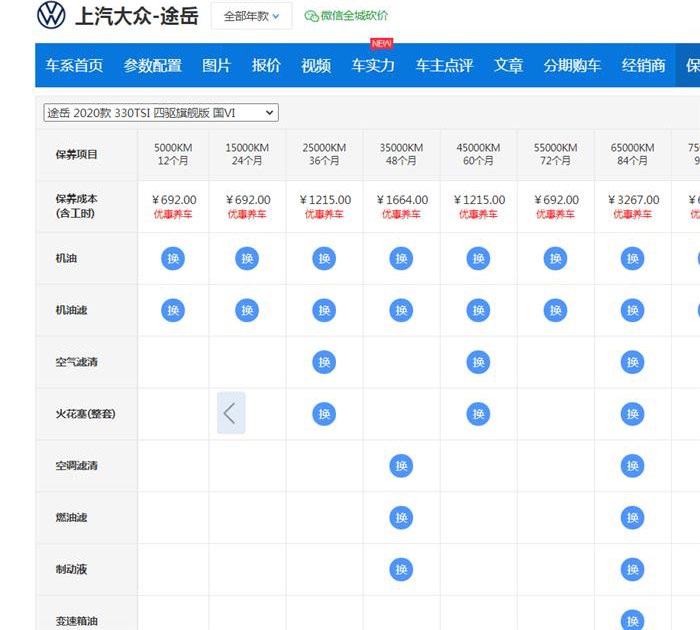Click 机油滤 换 icon at 25000KM
The image size is (700, 630).
point(324,310)
